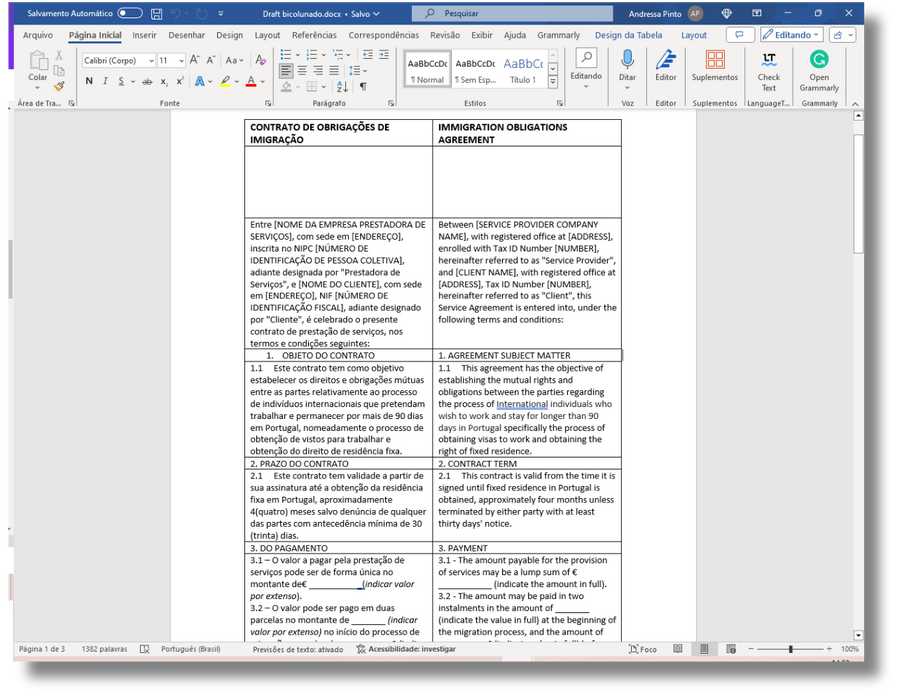
Task: Apply the Título 1 style
Action: tap(522, 69)
